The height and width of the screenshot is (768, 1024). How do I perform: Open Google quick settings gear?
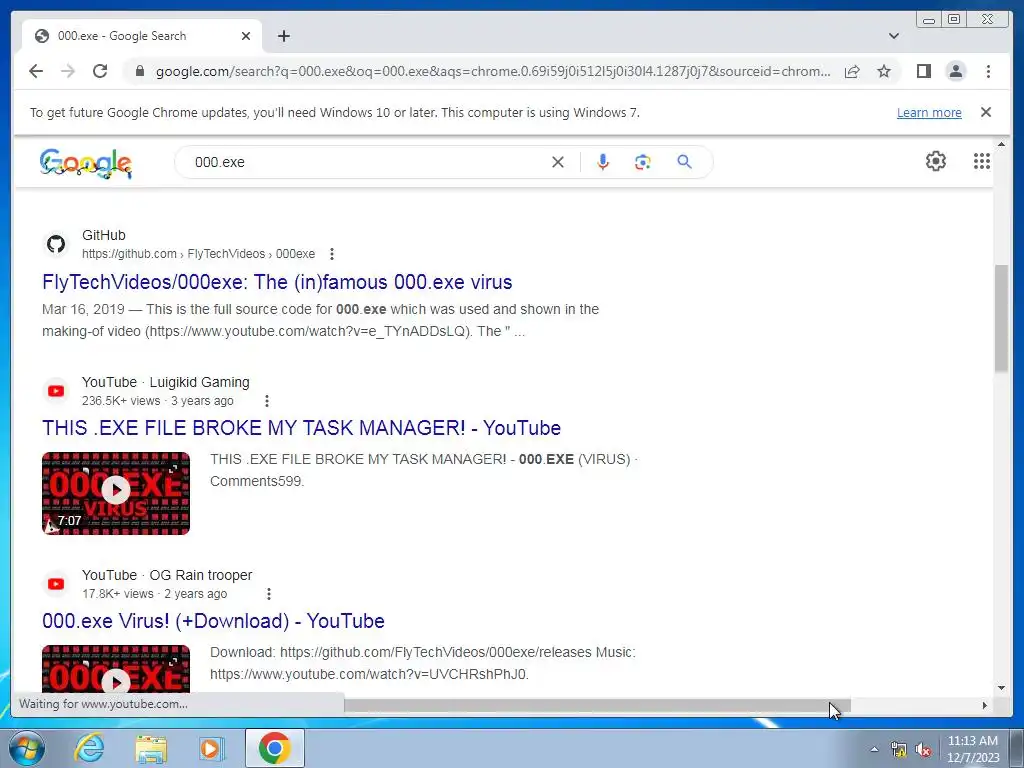pyautogui.click(x=936, y=161)
